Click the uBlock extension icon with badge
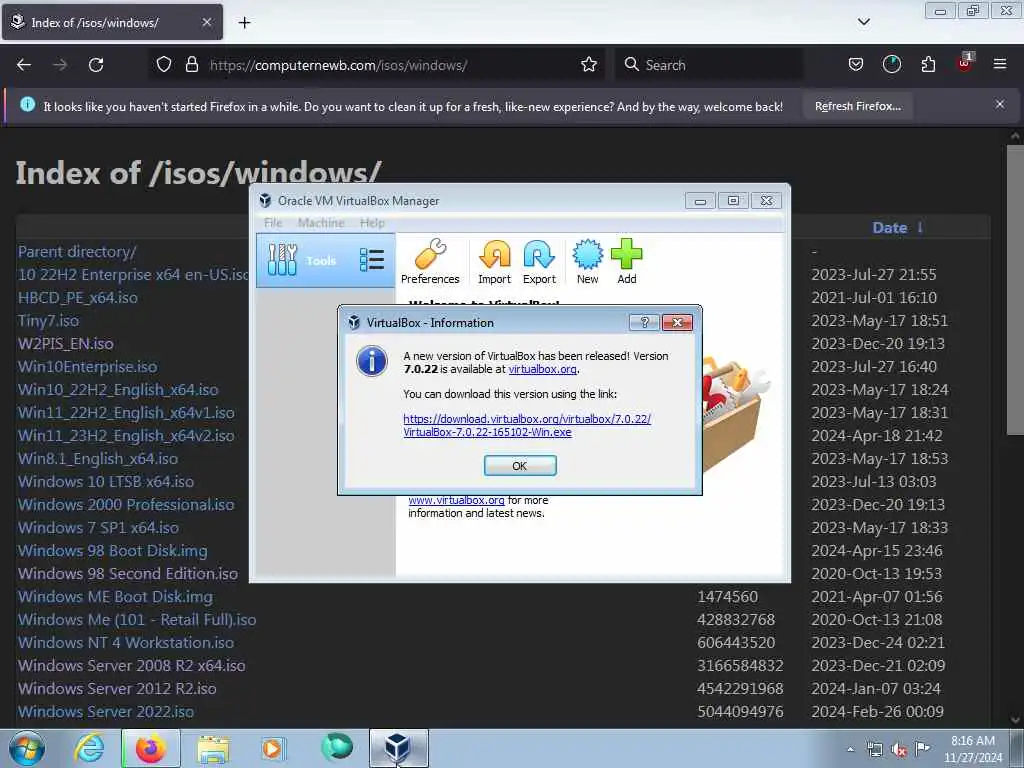This screenshot has width=1024, height=768. (965, 63)
